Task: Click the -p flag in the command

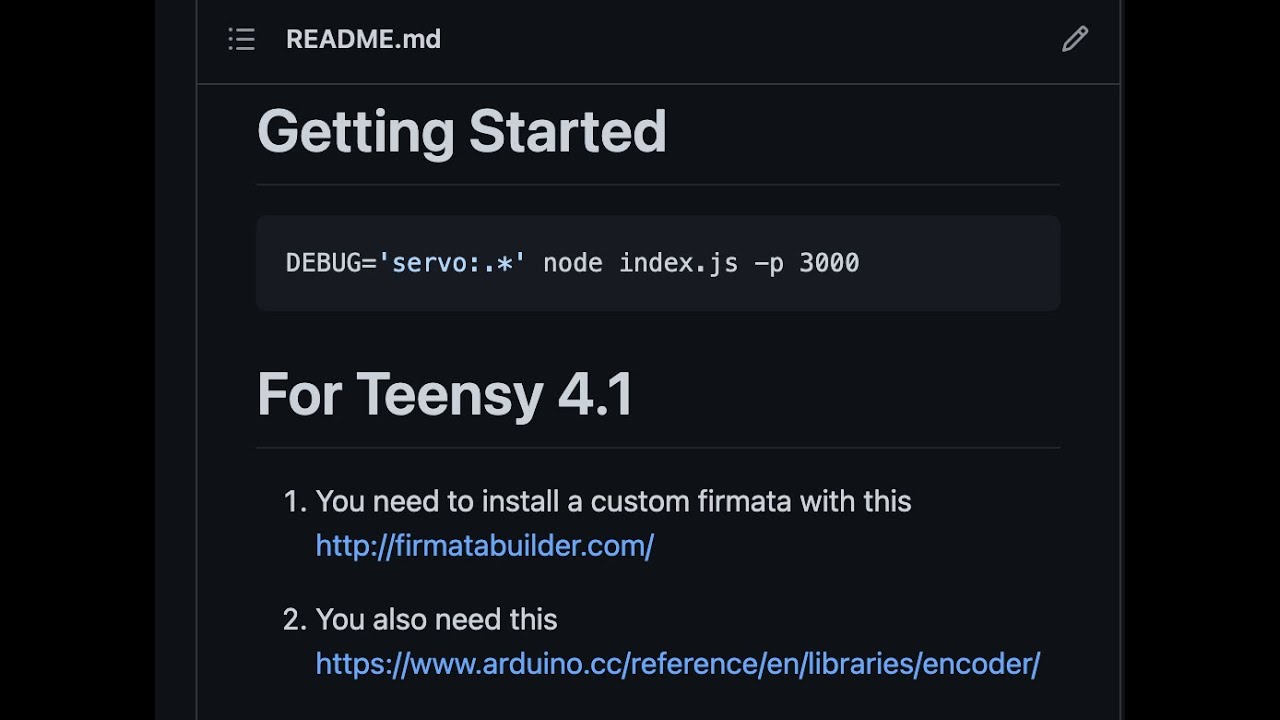Action: coord(768,263)
